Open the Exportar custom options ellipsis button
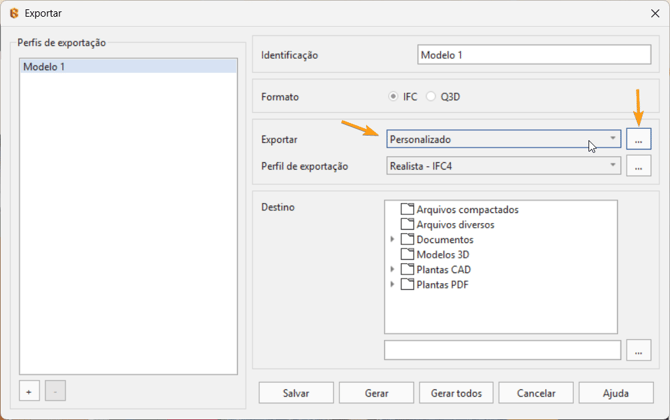This screenshot has height=420, width=670. (638, 140)
